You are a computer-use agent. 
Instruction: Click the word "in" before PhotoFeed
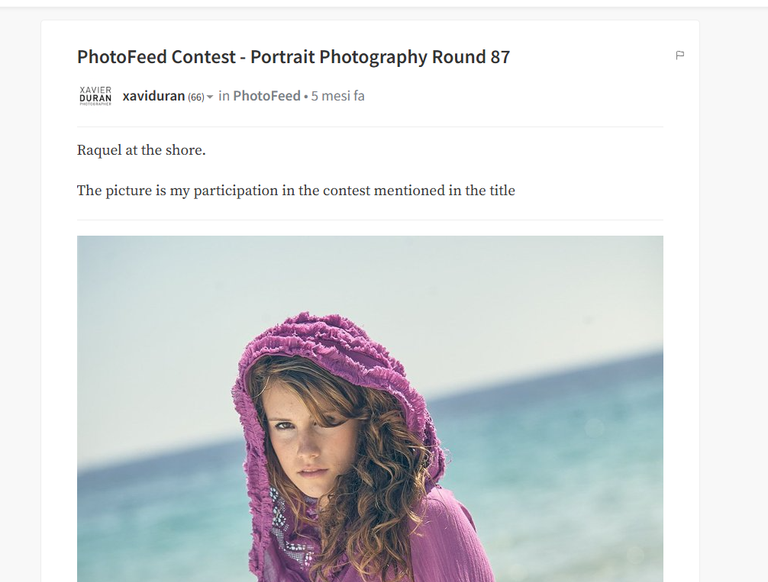point(224,96)
